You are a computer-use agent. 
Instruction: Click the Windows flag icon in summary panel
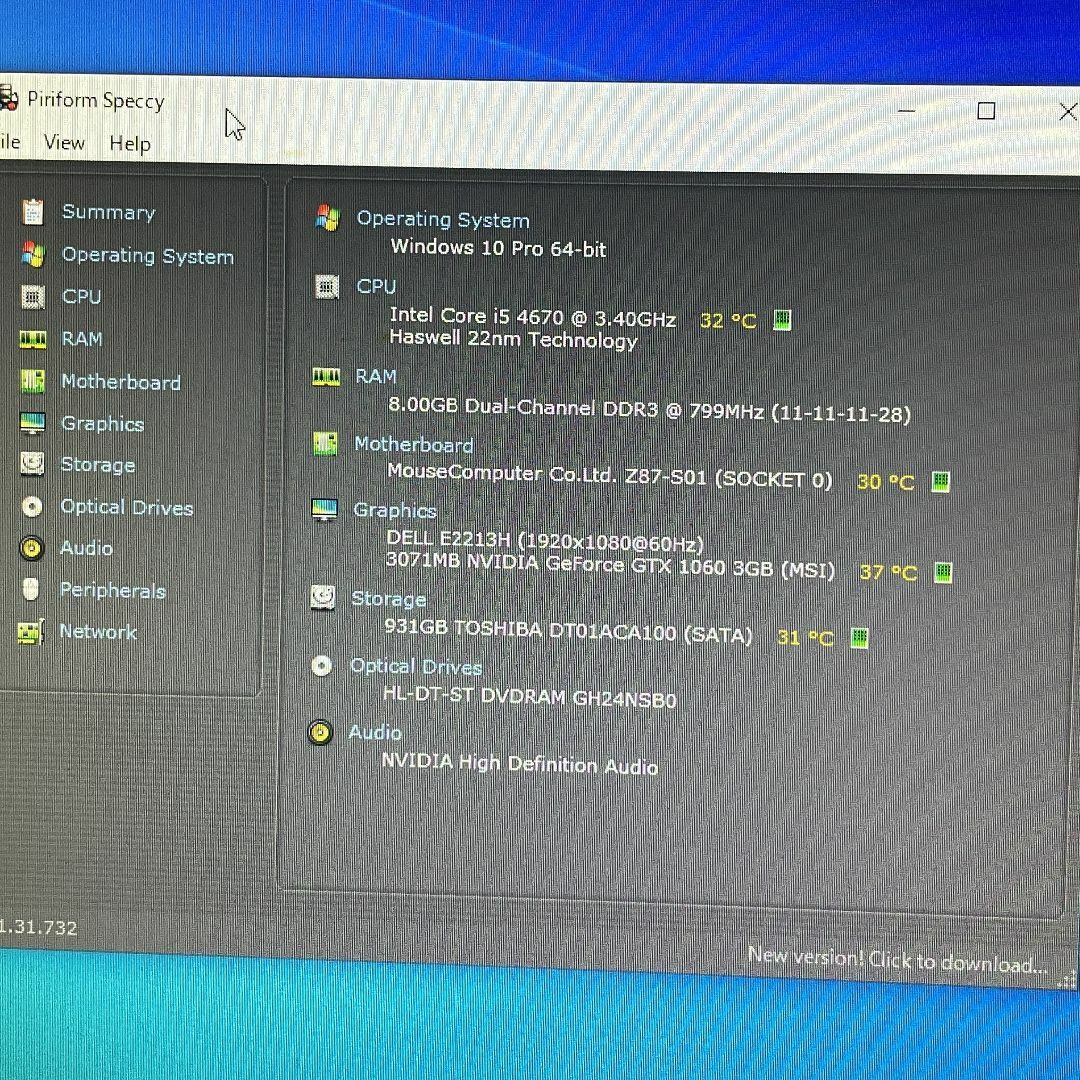tap(328, 218)
